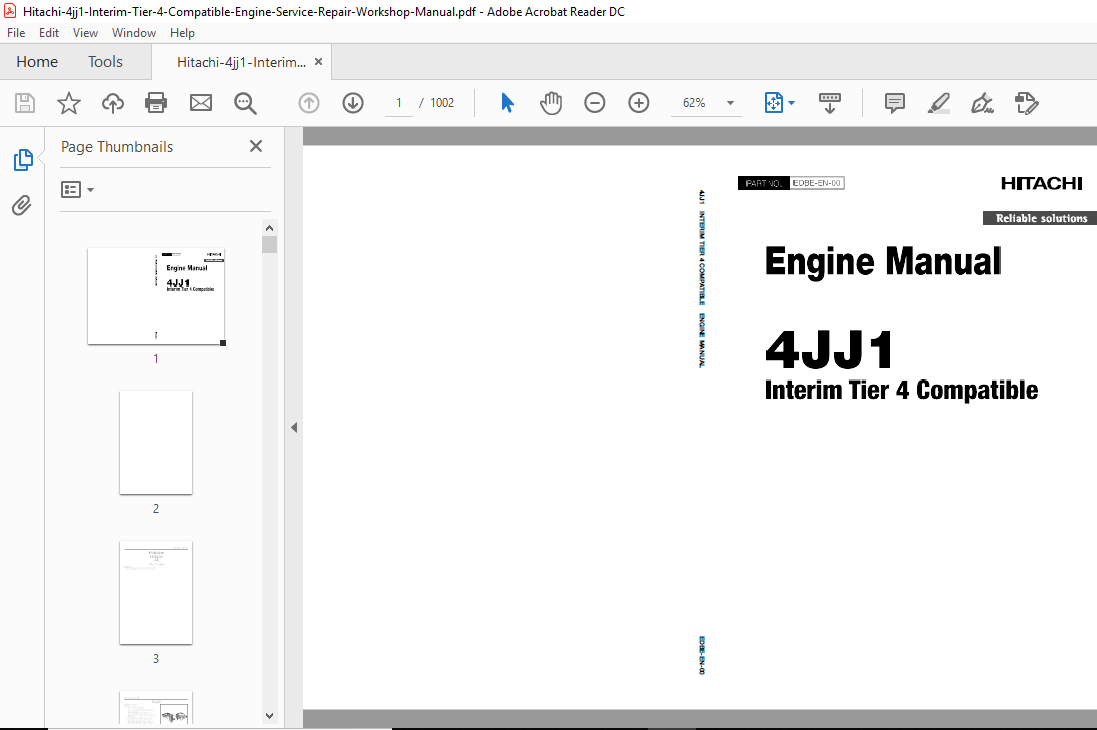Select the highlighter pen tool
The height and width of the screenshot is (730, 1097).
click(938, 103)
